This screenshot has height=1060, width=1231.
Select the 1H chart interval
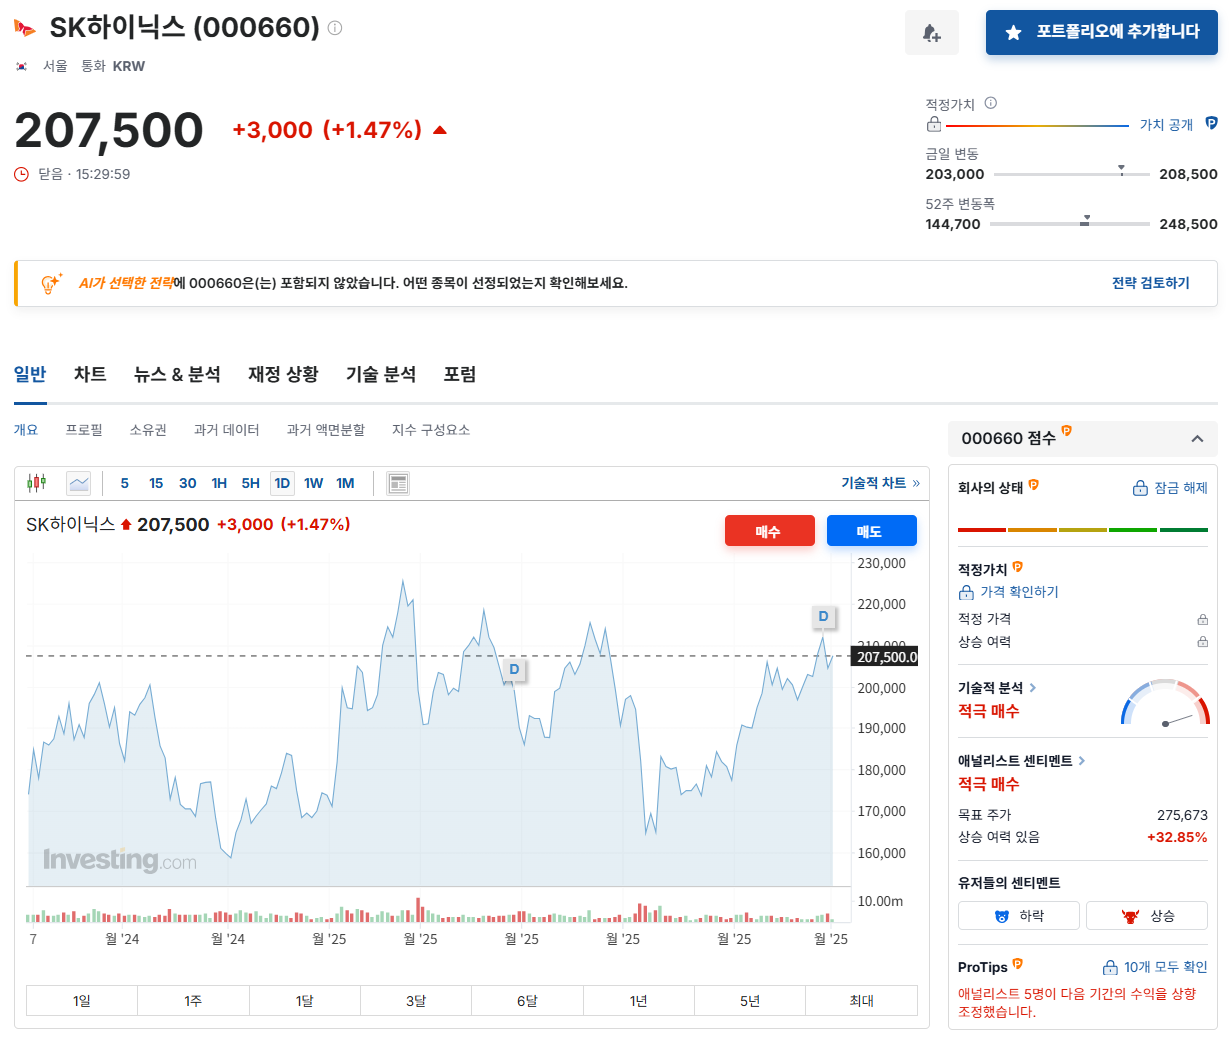point(219,483)
